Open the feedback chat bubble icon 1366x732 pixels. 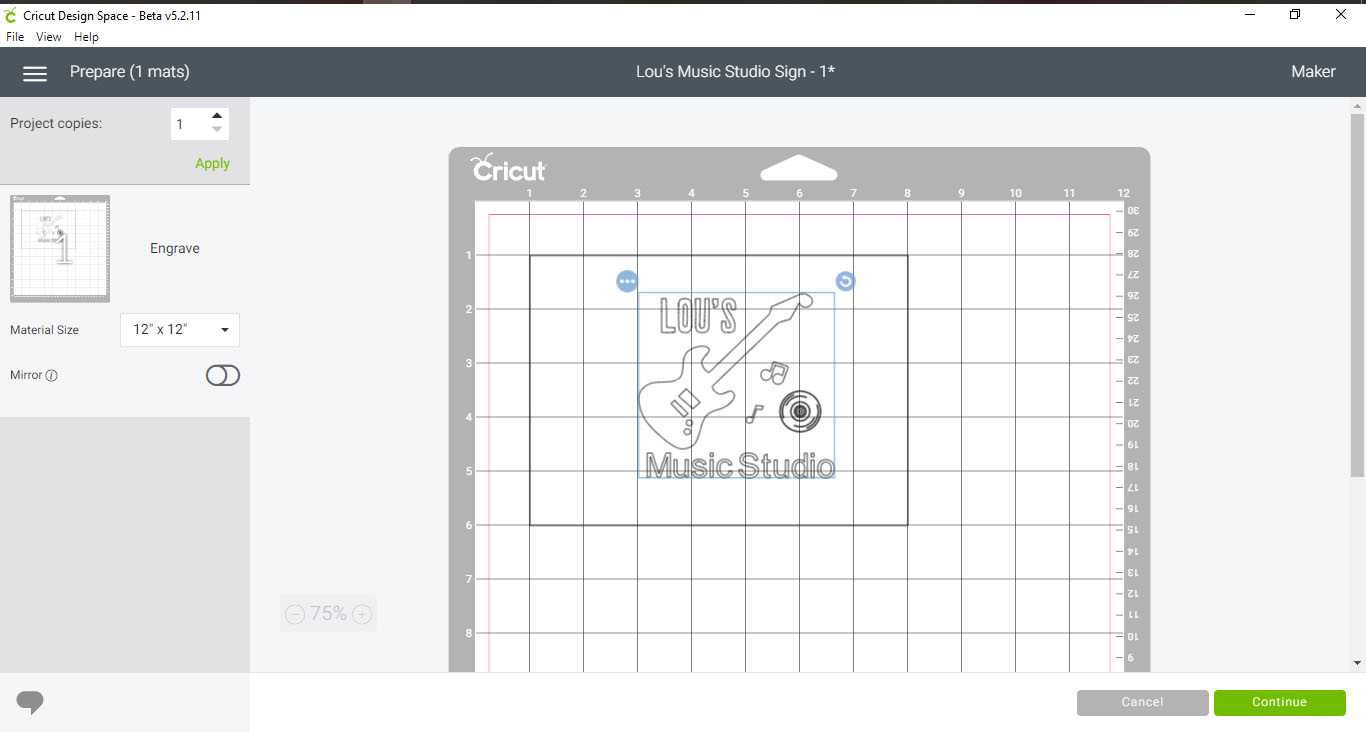pyautogui.click(x=30, y=702)
